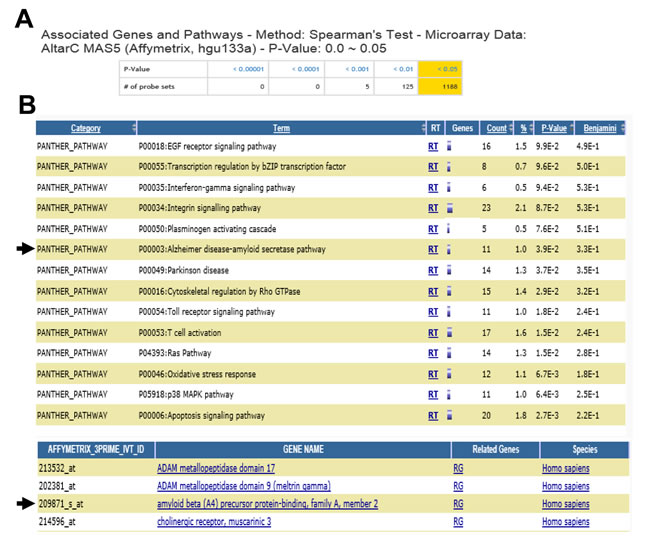Select the highlighted < 0.05 P-Value threshold
650x544 pixels.
[x=447, y=69]
